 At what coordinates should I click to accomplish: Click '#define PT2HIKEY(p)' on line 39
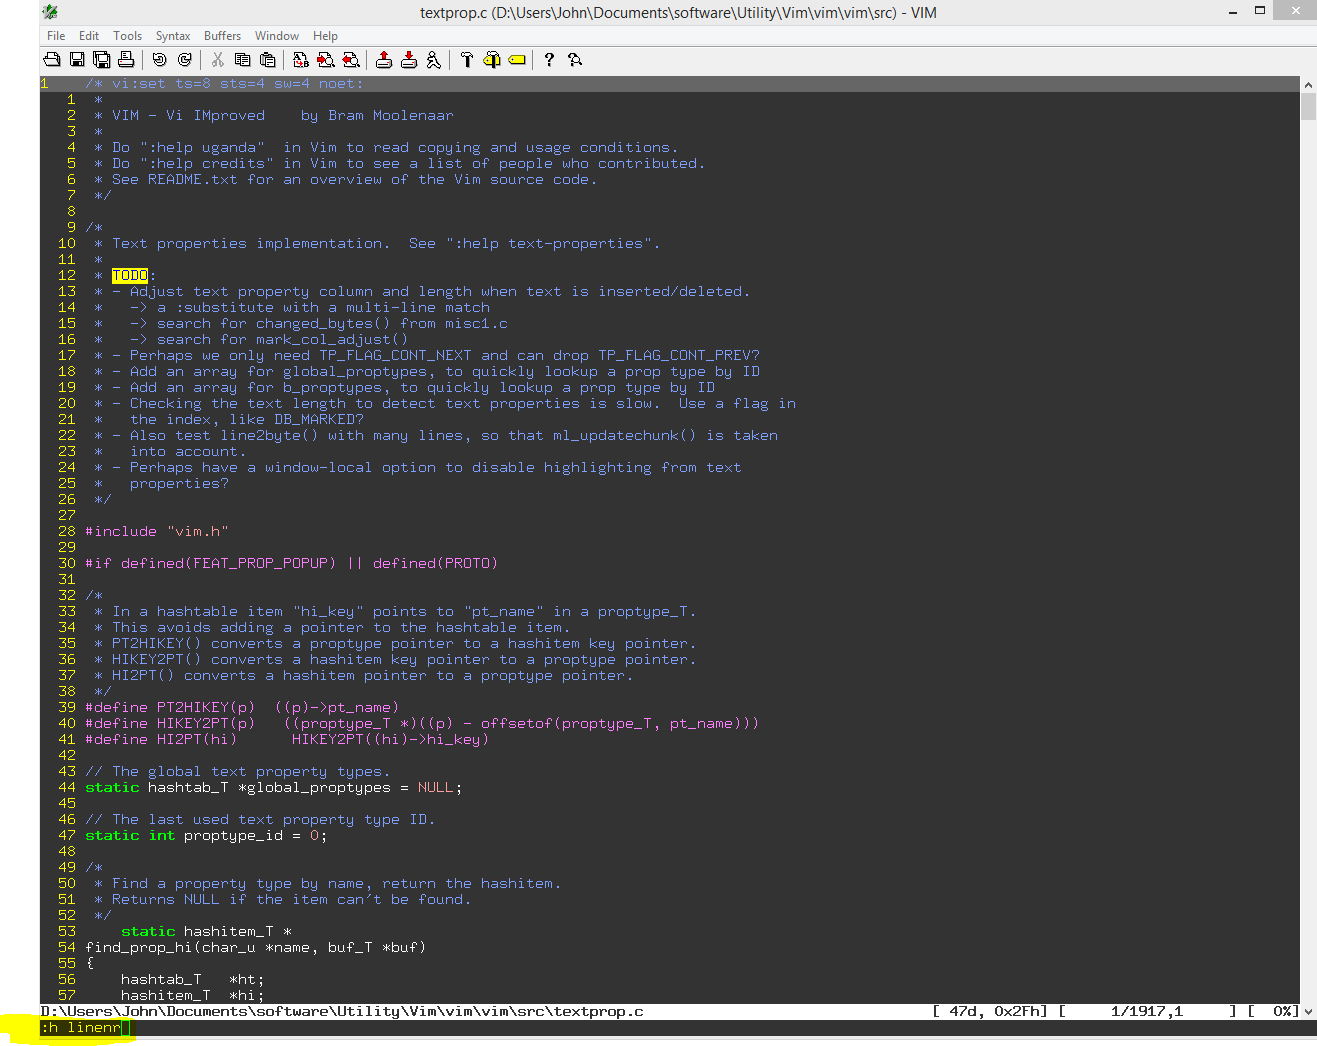tap(170, 707)
